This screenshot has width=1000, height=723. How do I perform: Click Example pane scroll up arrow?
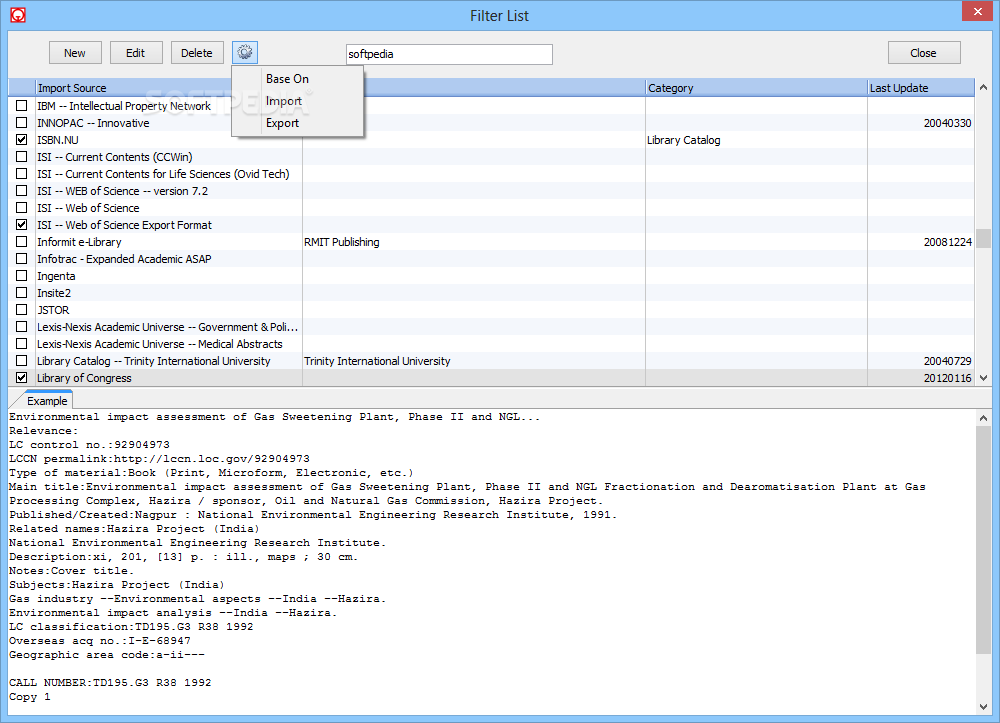983,418
